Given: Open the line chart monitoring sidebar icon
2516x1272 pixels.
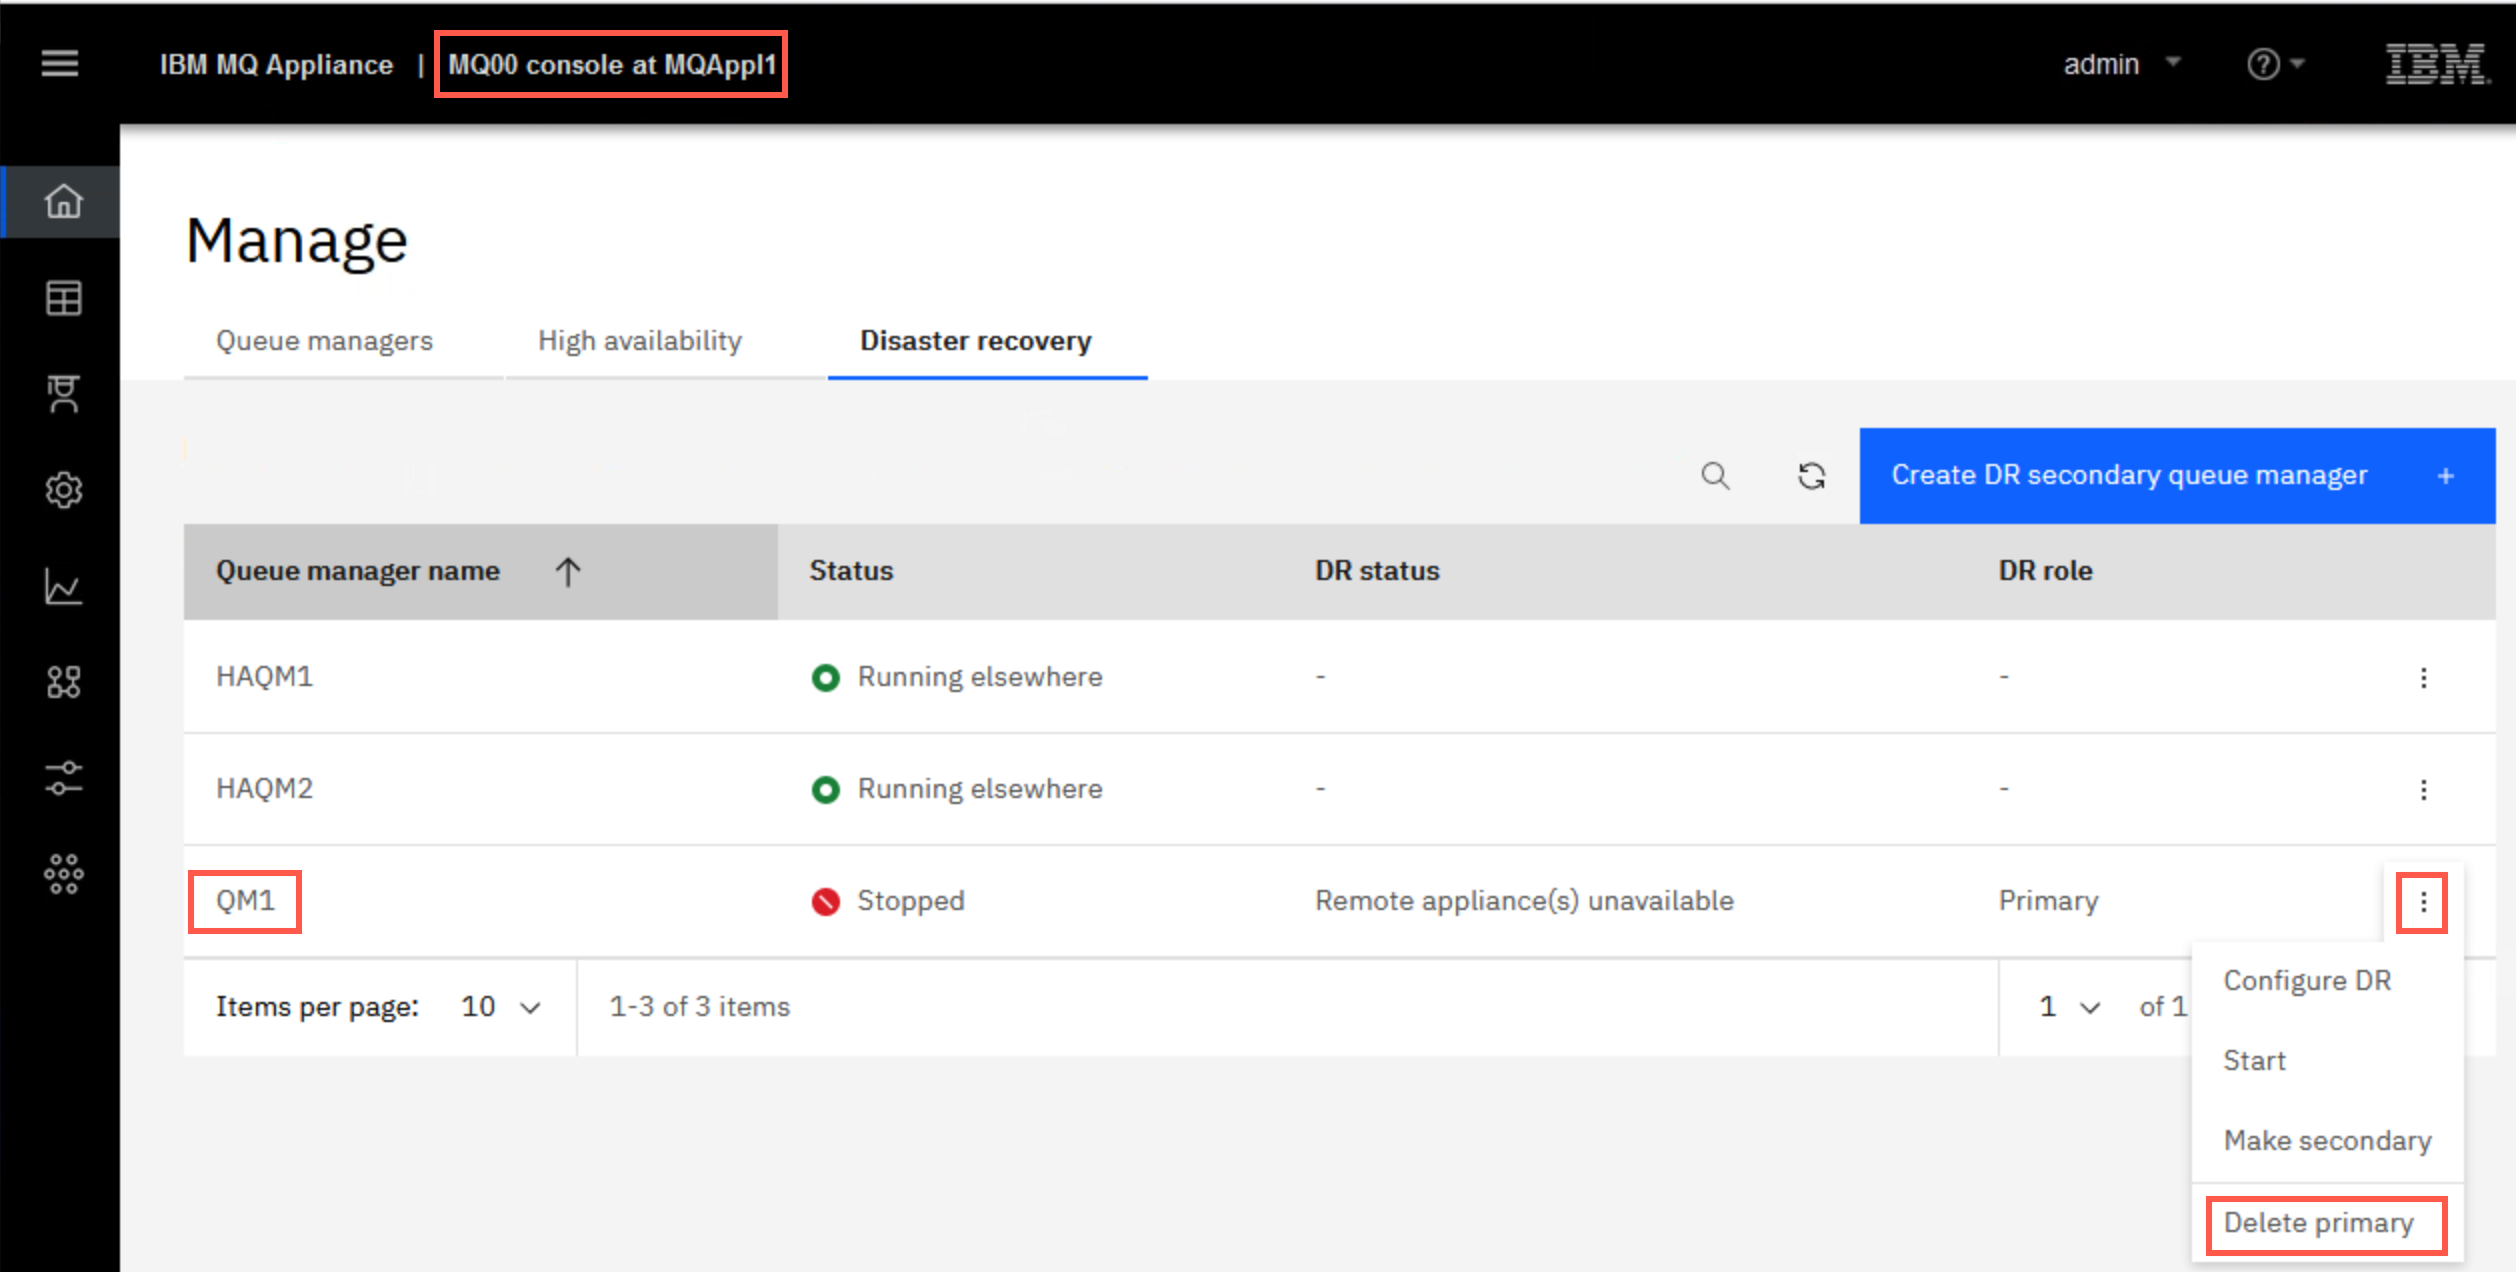Looking at the screenshot, I should (x=63, y=586).
